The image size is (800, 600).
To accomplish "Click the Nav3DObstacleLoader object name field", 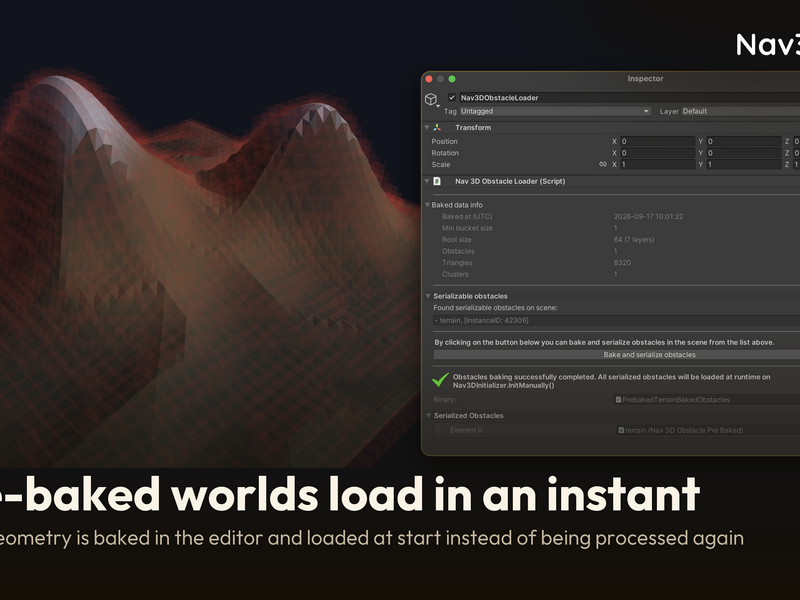I will pyautogui.click(x=630, y=97).
